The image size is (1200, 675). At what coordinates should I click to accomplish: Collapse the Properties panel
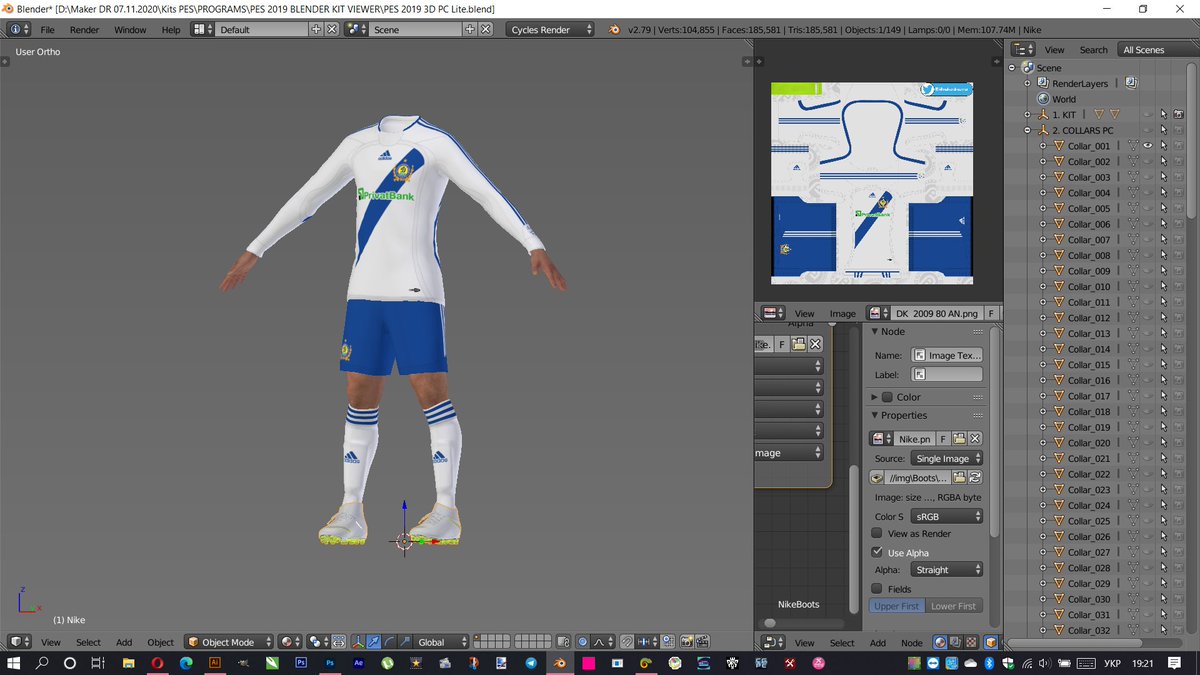coord(875,415)
